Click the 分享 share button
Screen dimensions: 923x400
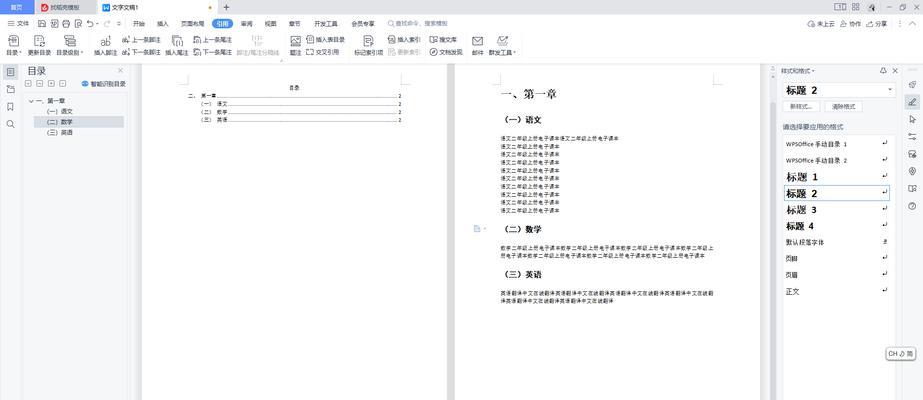[x=877, y=24]
